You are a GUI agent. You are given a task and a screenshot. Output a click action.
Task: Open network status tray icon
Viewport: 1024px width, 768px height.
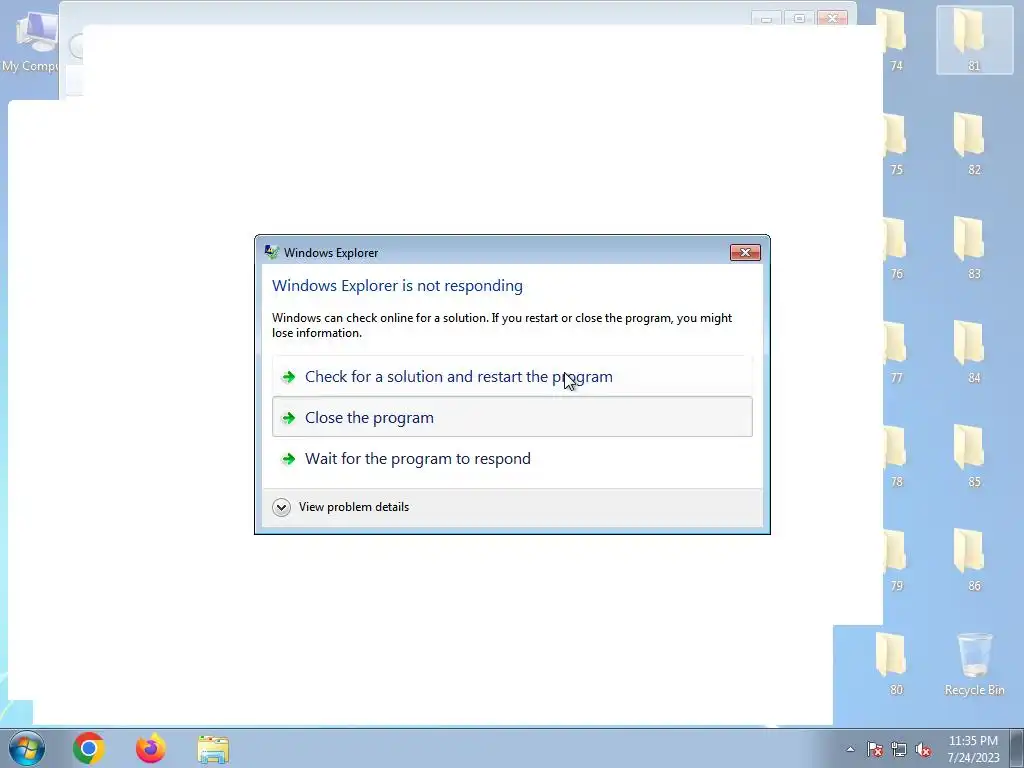click(x=899, y=749)
